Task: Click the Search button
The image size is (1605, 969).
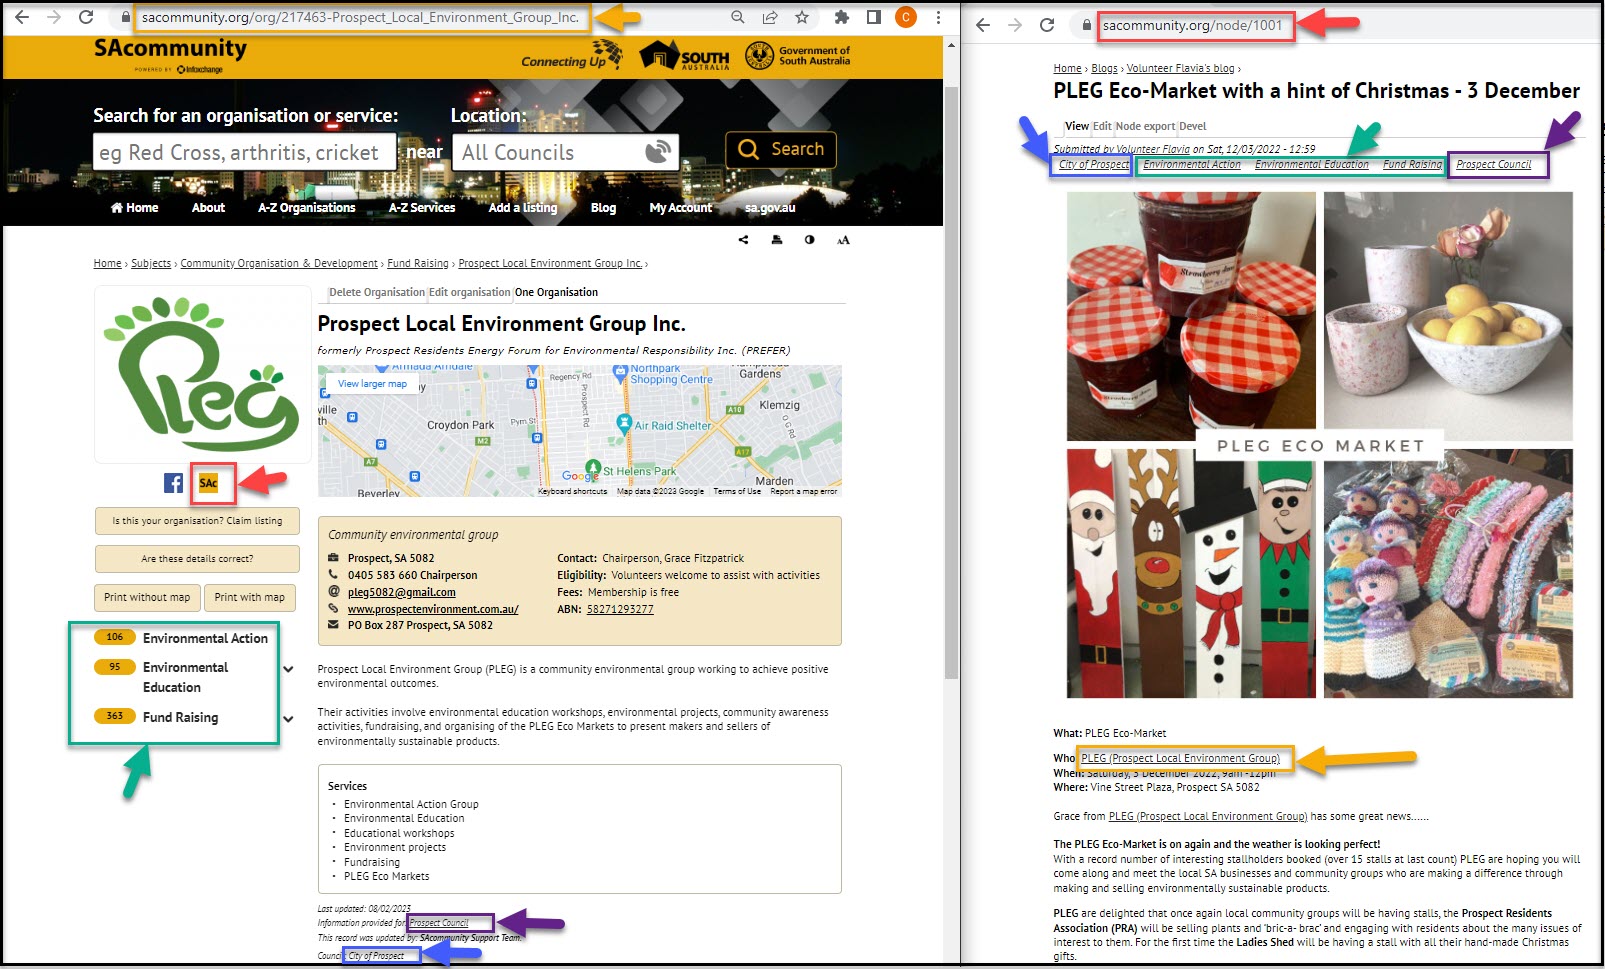Action: click(781, 150)
